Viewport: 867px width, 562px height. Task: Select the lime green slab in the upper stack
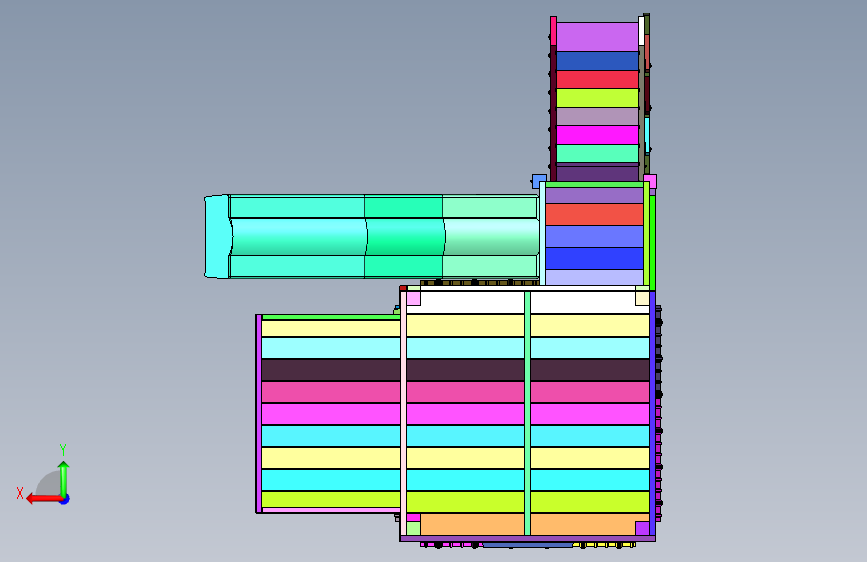597,98
